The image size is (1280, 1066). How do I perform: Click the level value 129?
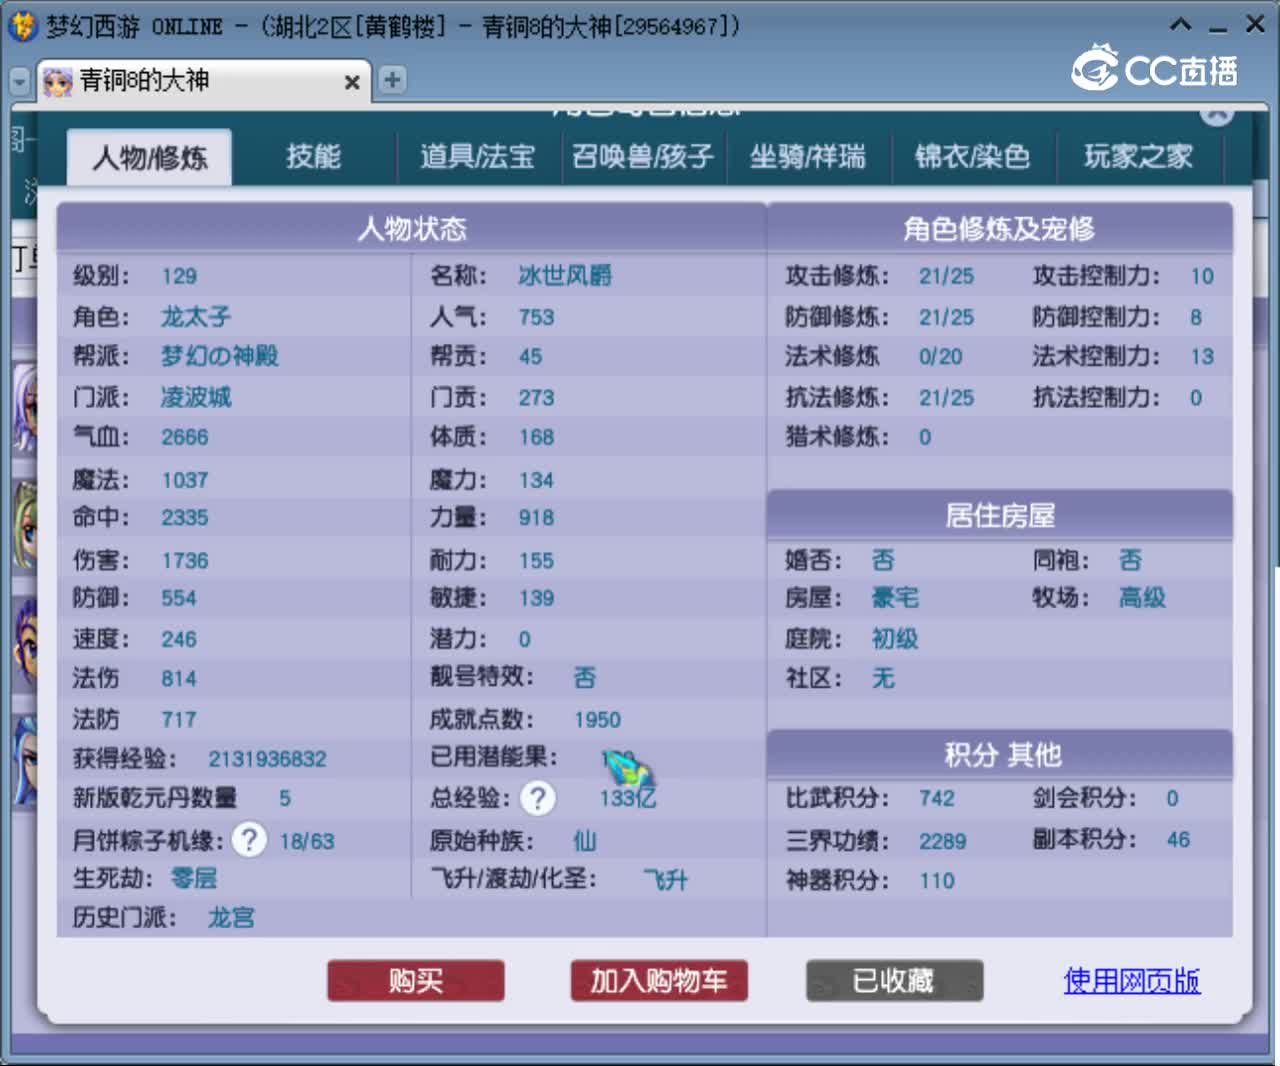coord(179,276)
